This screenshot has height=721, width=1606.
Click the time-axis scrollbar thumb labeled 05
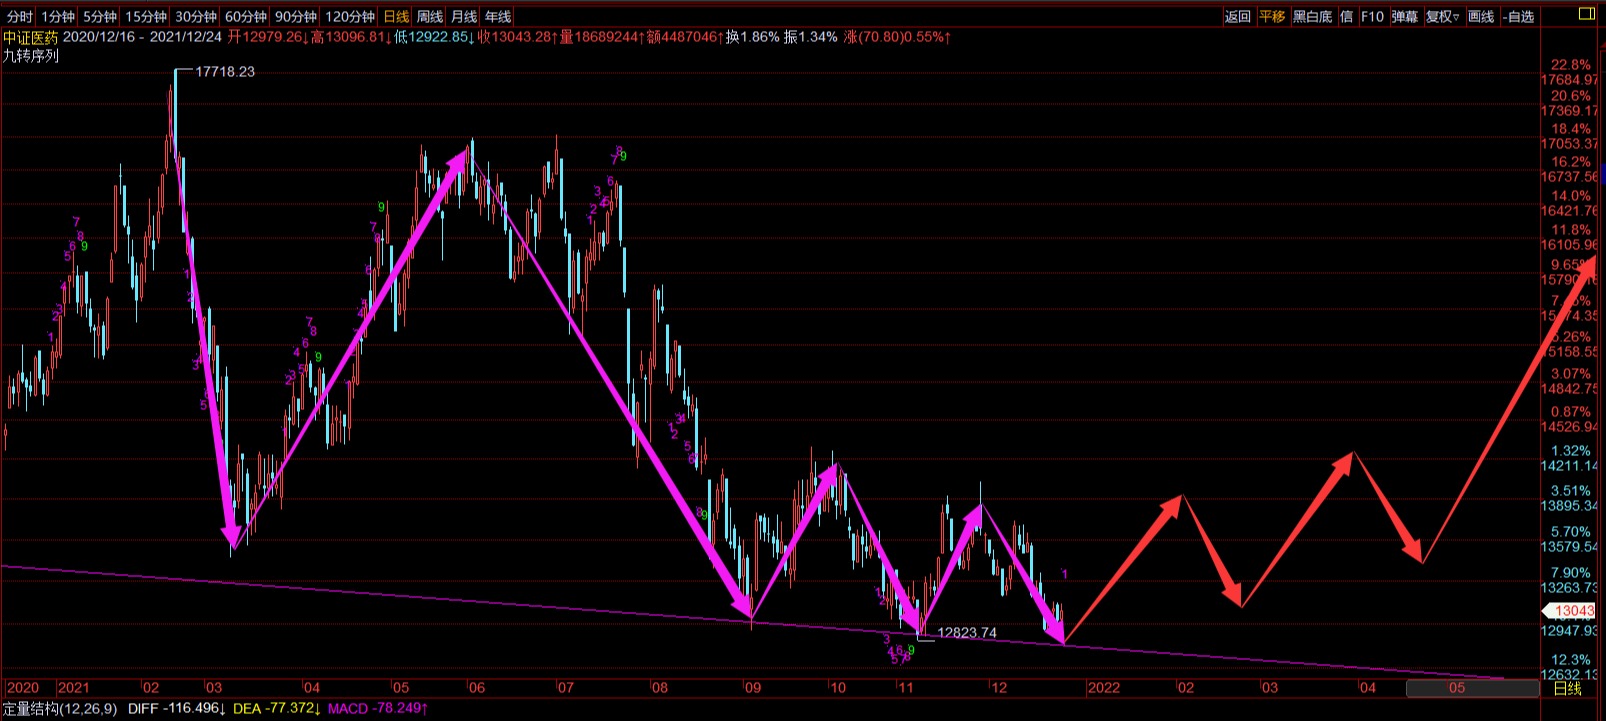(x=1472, y=688)
